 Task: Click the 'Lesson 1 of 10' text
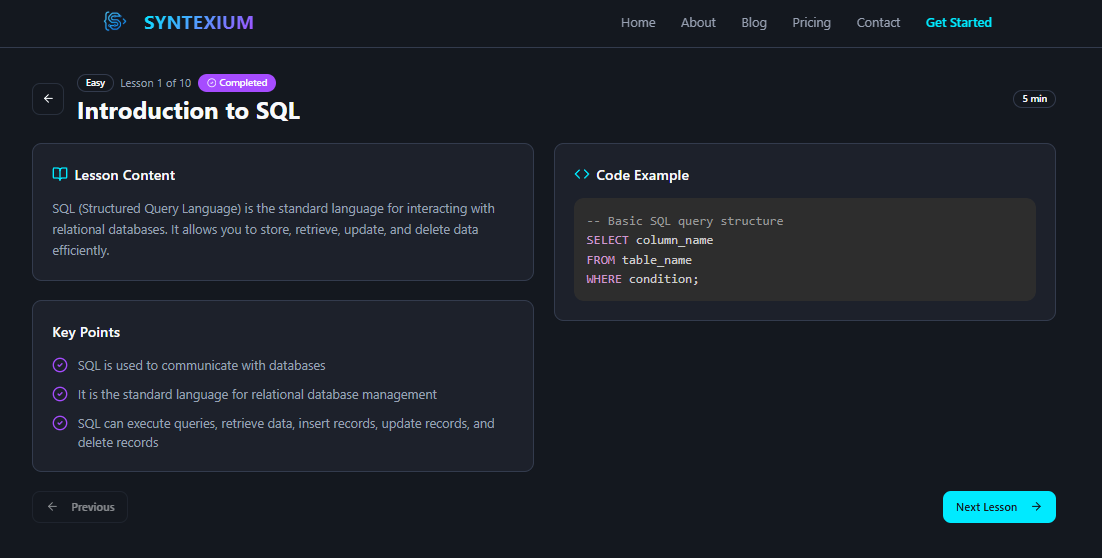coord(155,83)
